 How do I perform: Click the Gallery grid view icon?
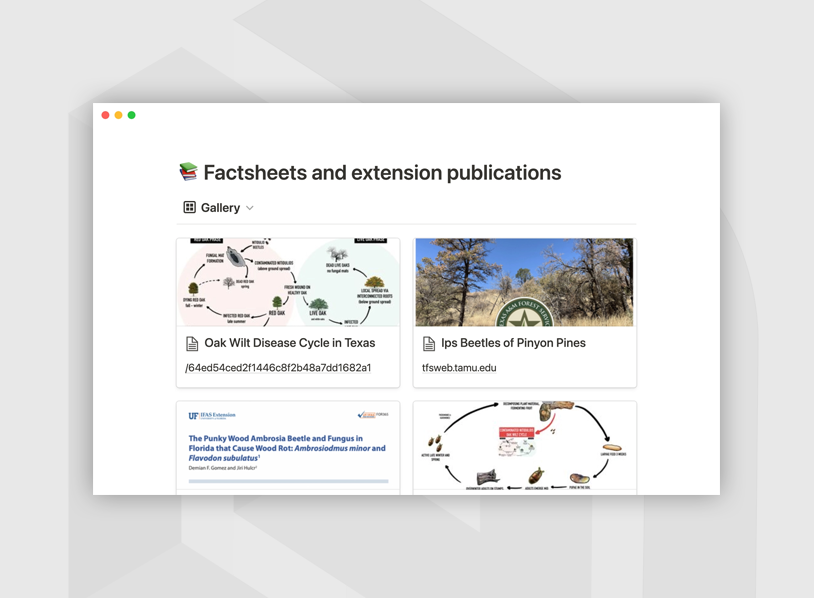coord(189,207)
